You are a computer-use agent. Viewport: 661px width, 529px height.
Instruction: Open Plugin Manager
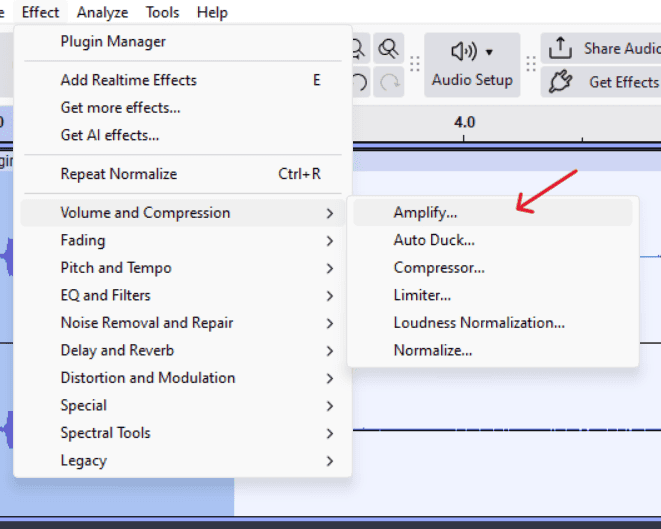pos(183,41)
